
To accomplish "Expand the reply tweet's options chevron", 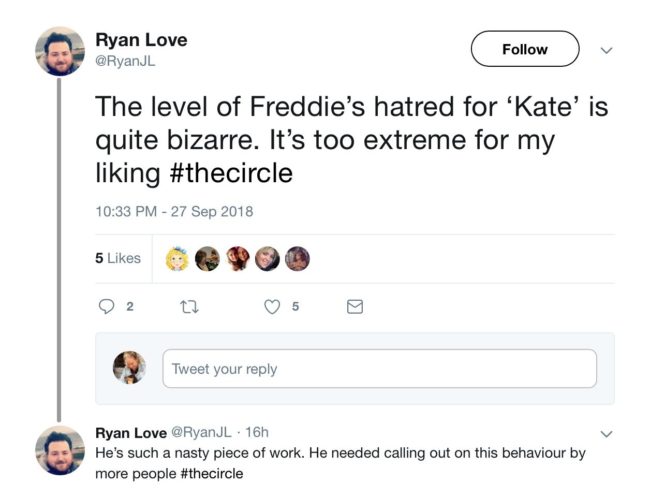I will tap(604, 433).
